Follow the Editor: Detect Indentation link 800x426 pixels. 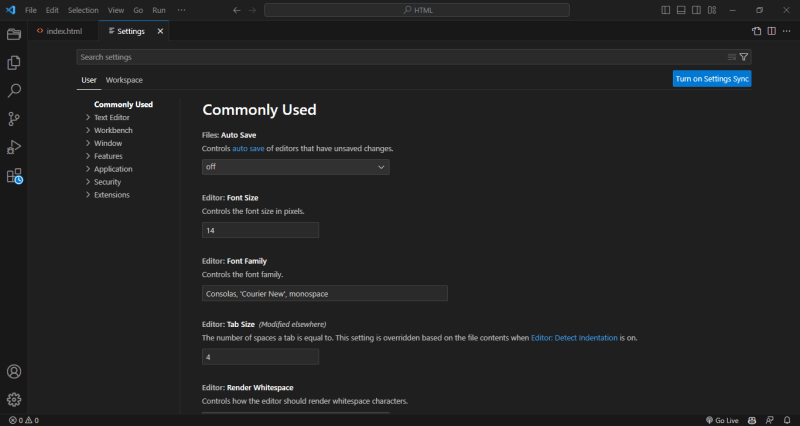pyautogui.click(x=574, y=338)
